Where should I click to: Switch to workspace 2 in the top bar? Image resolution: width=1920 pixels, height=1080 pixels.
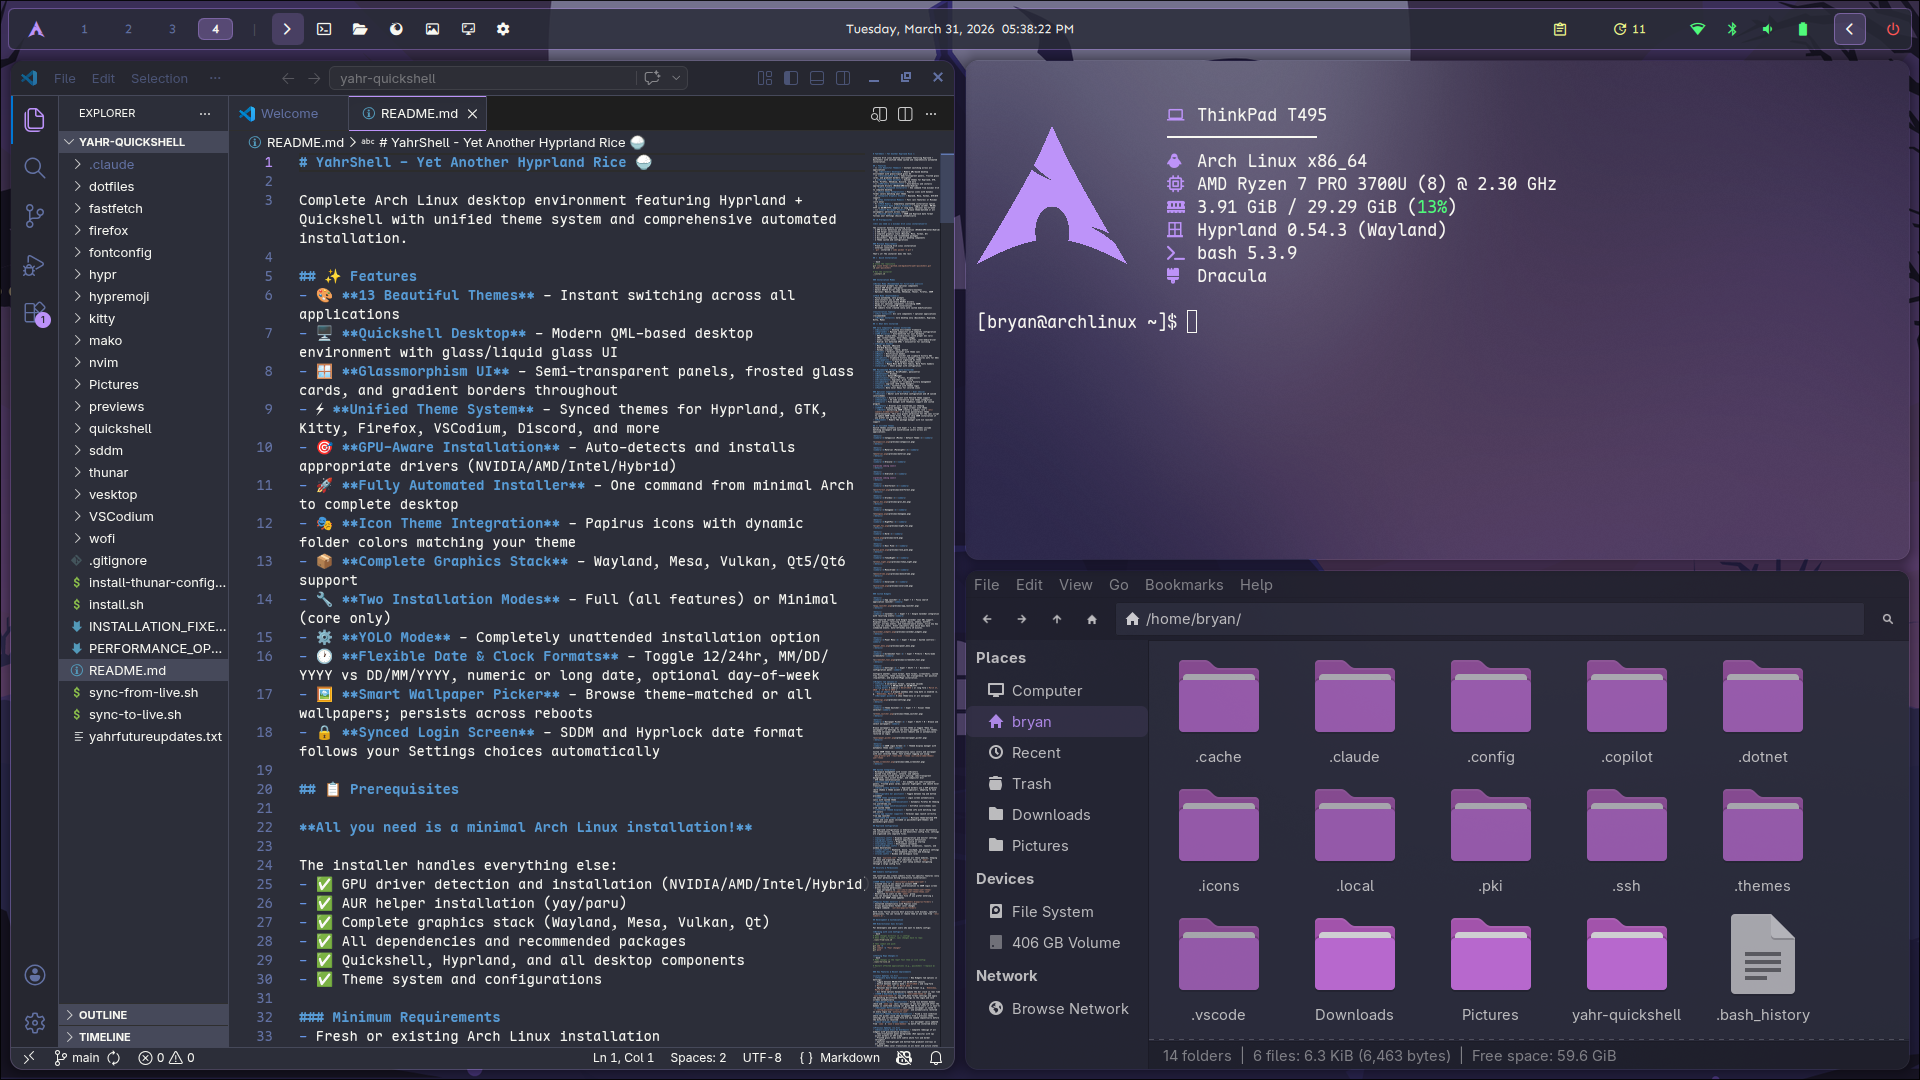pos(128,29)
